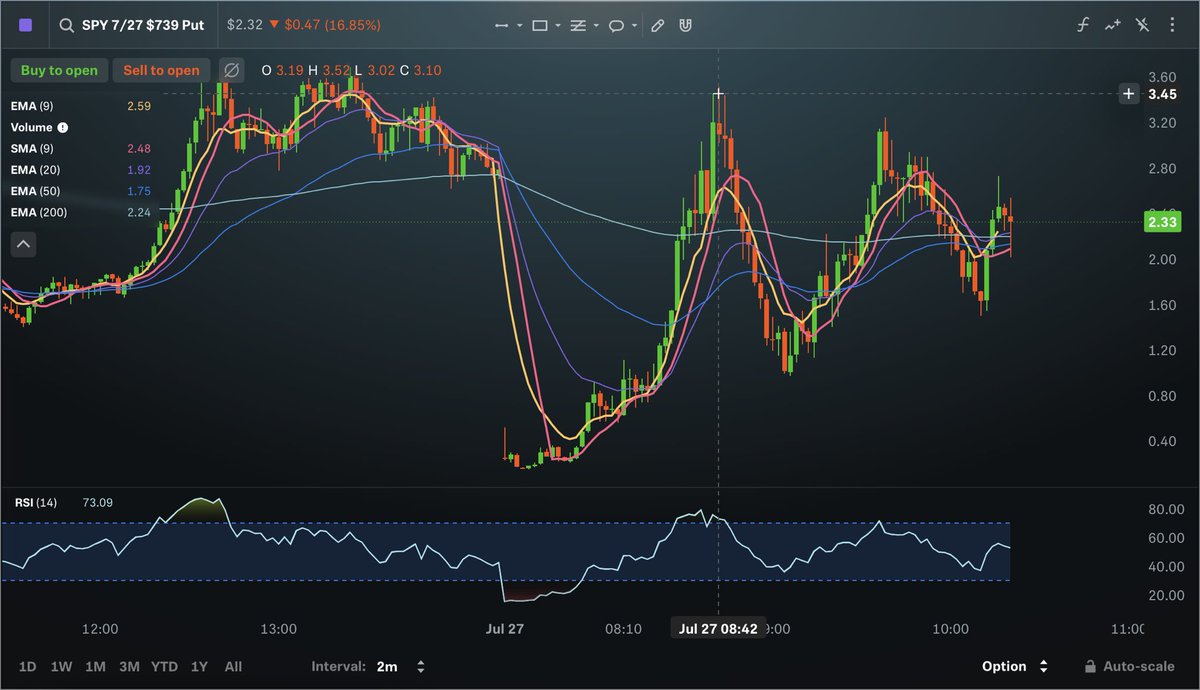This screenshot has width=1200, height=690.
Task: Select the 1W time range
Action: (x=61, y=666)
